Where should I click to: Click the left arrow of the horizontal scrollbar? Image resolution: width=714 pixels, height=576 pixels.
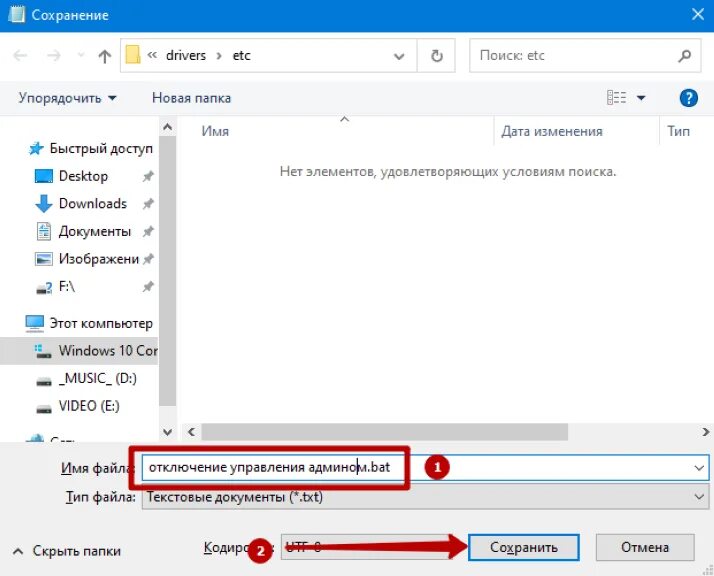(x=192, y=432)
